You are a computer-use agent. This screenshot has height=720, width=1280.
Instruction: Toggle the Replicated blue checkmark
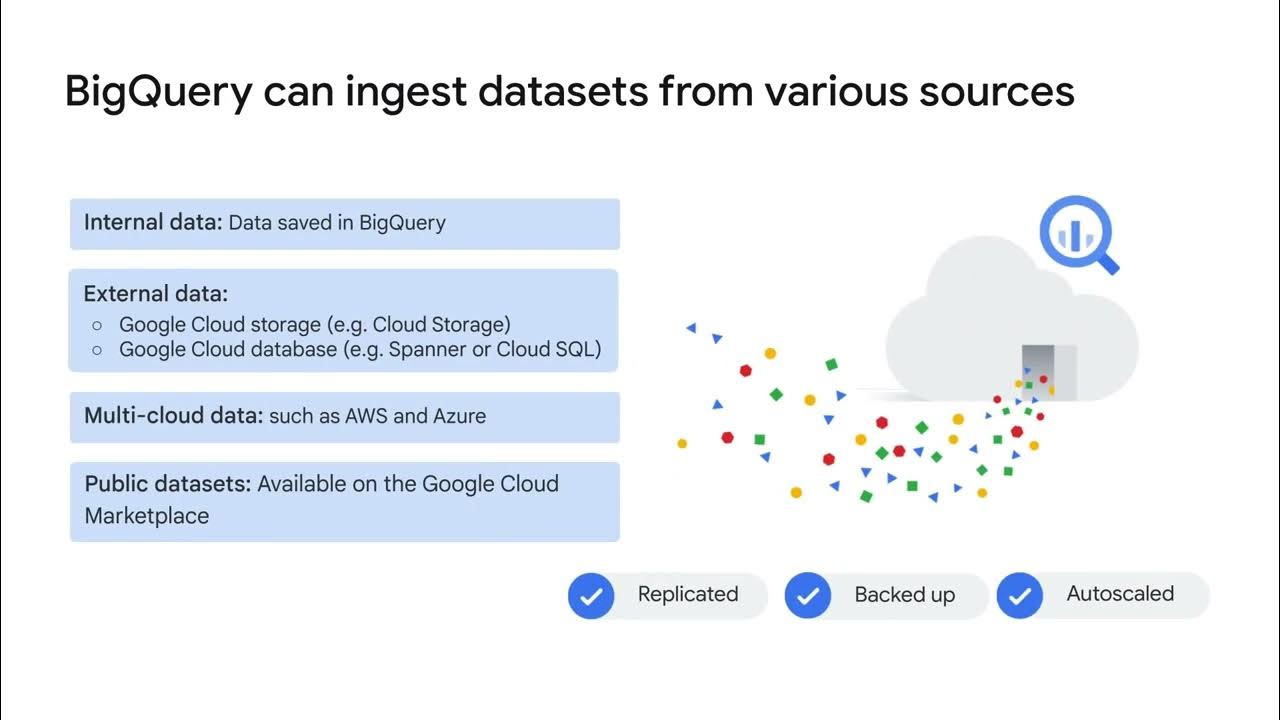591,595
